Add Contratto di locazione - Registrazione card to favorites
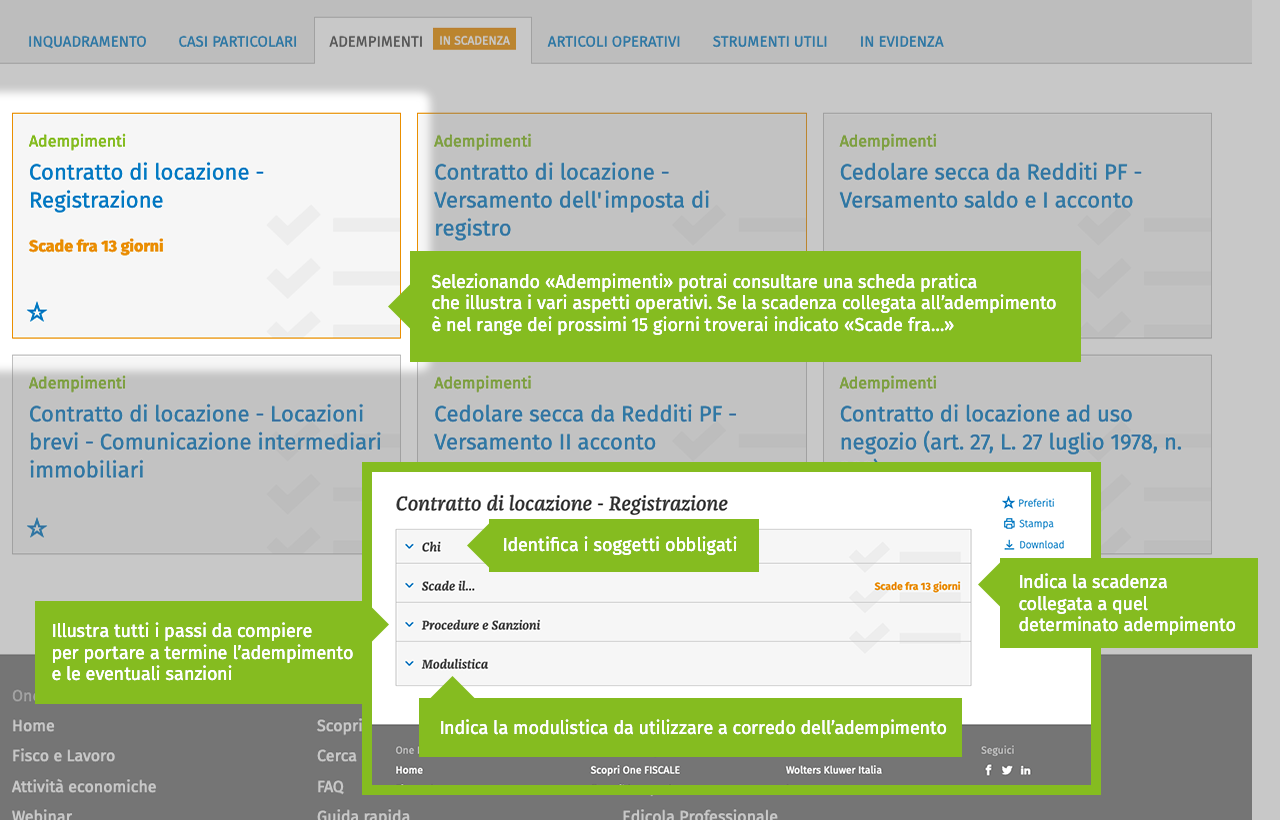 [36, 312]
